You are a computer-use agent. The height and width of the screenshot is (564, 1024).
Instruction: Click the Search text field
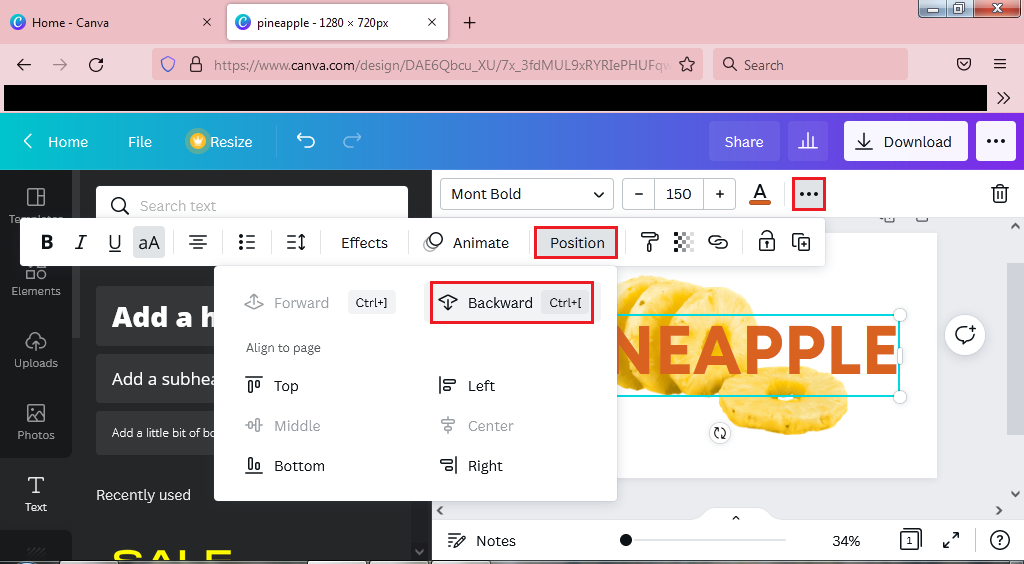(x=252, y=206)
